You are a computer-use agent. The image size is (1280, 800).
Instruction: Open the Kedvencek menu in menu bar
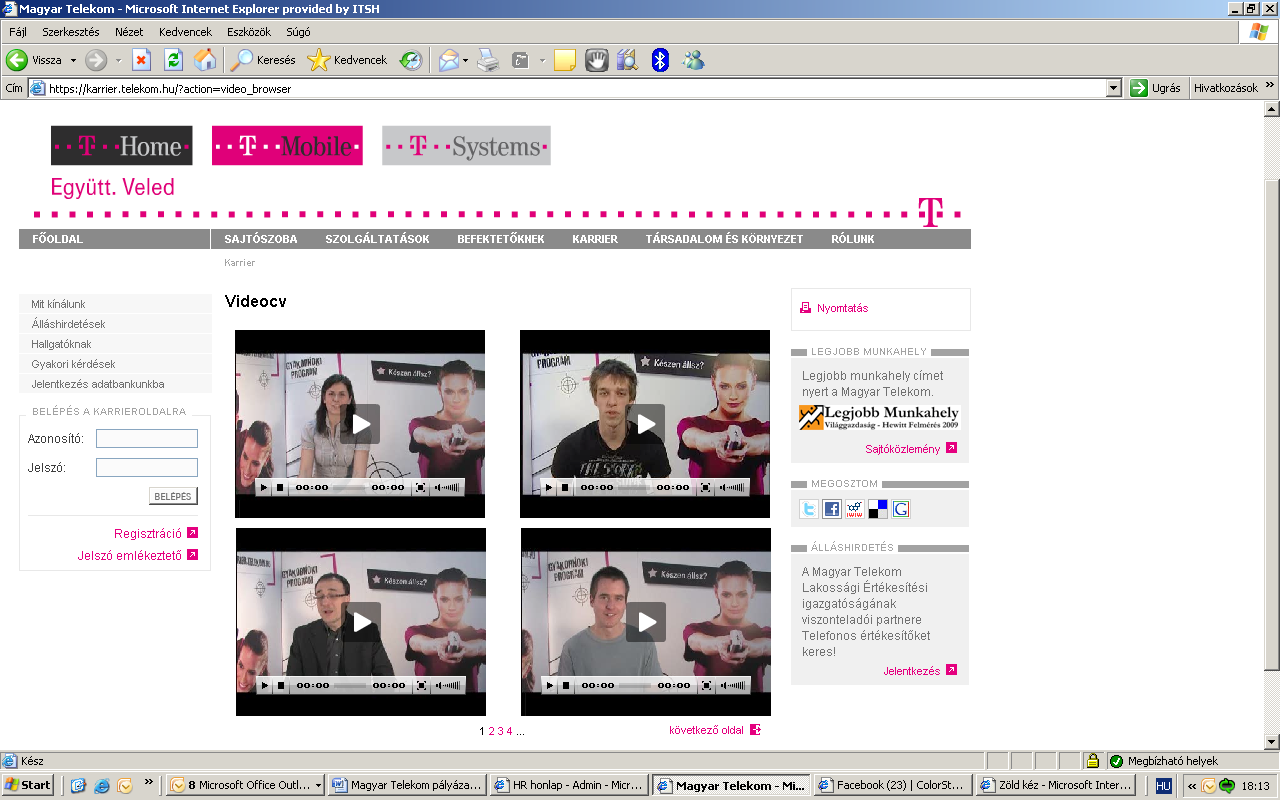[x=185, y=32]
